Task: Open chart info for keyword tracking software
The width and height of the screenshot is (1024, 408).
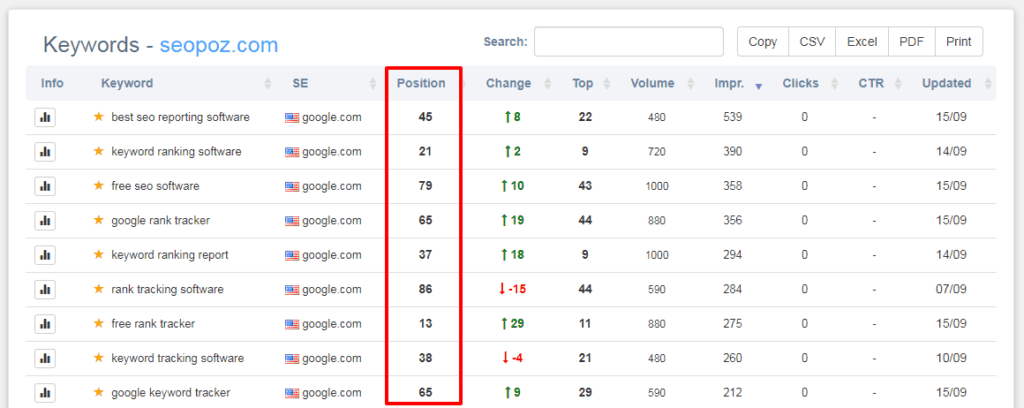Action: pos(45,358)
